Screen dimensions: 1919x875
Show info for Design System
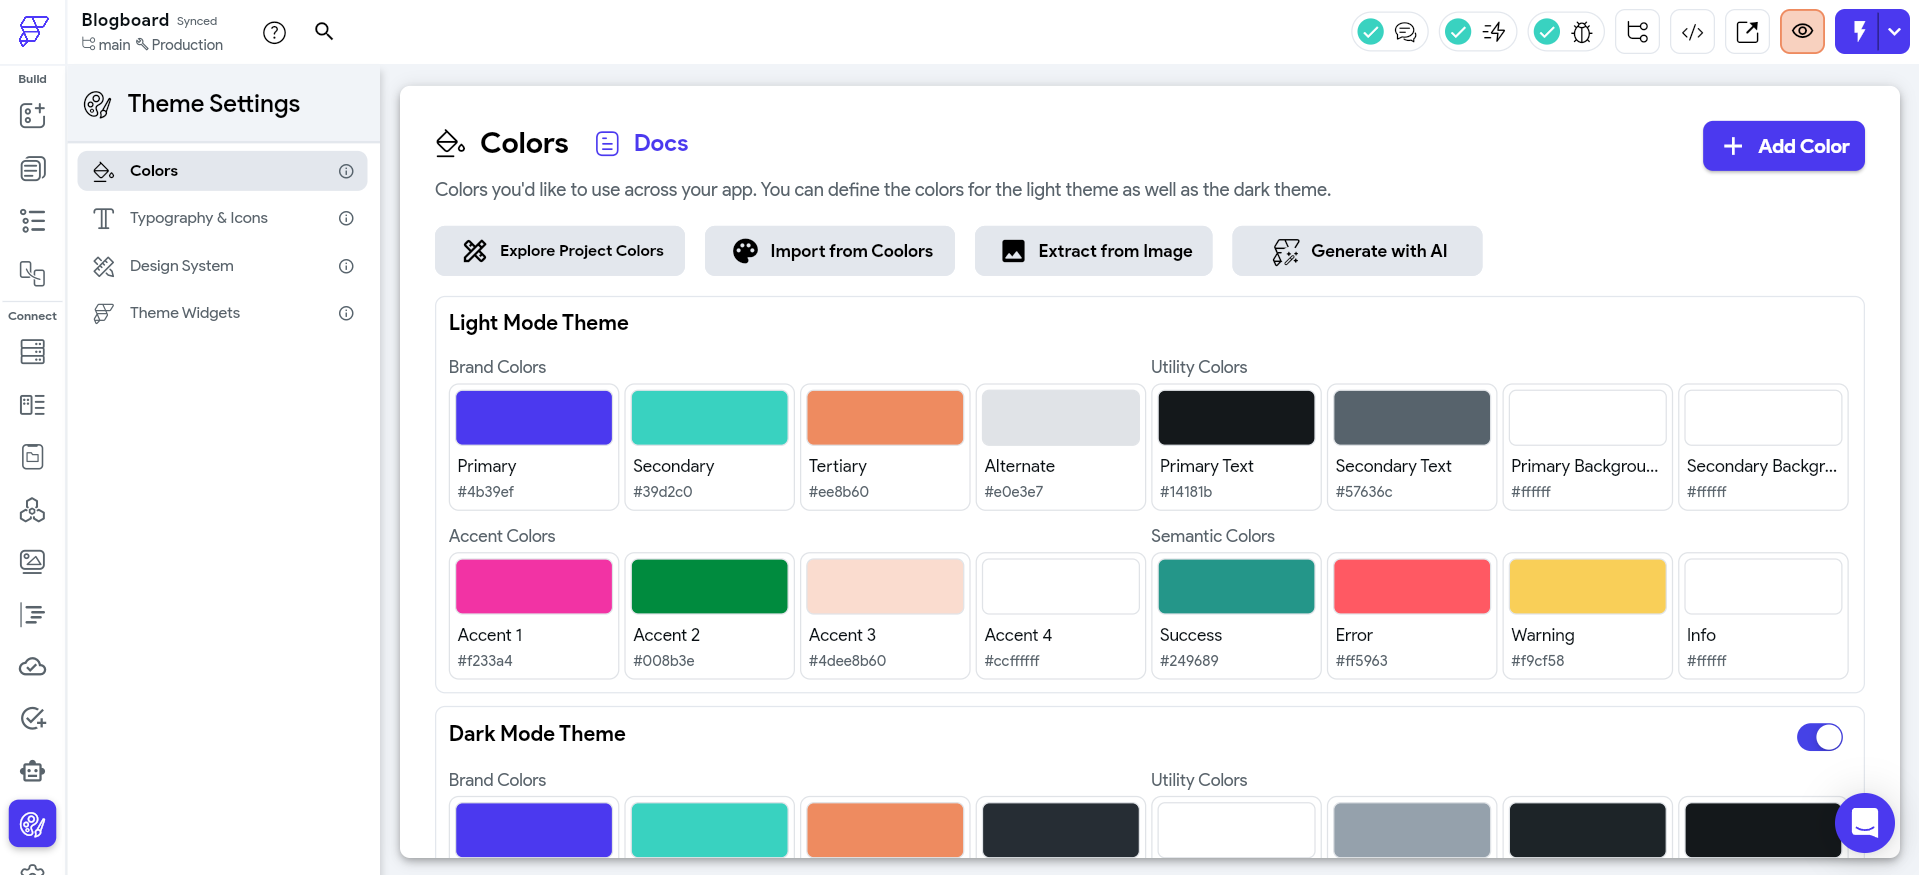point(346,266)
